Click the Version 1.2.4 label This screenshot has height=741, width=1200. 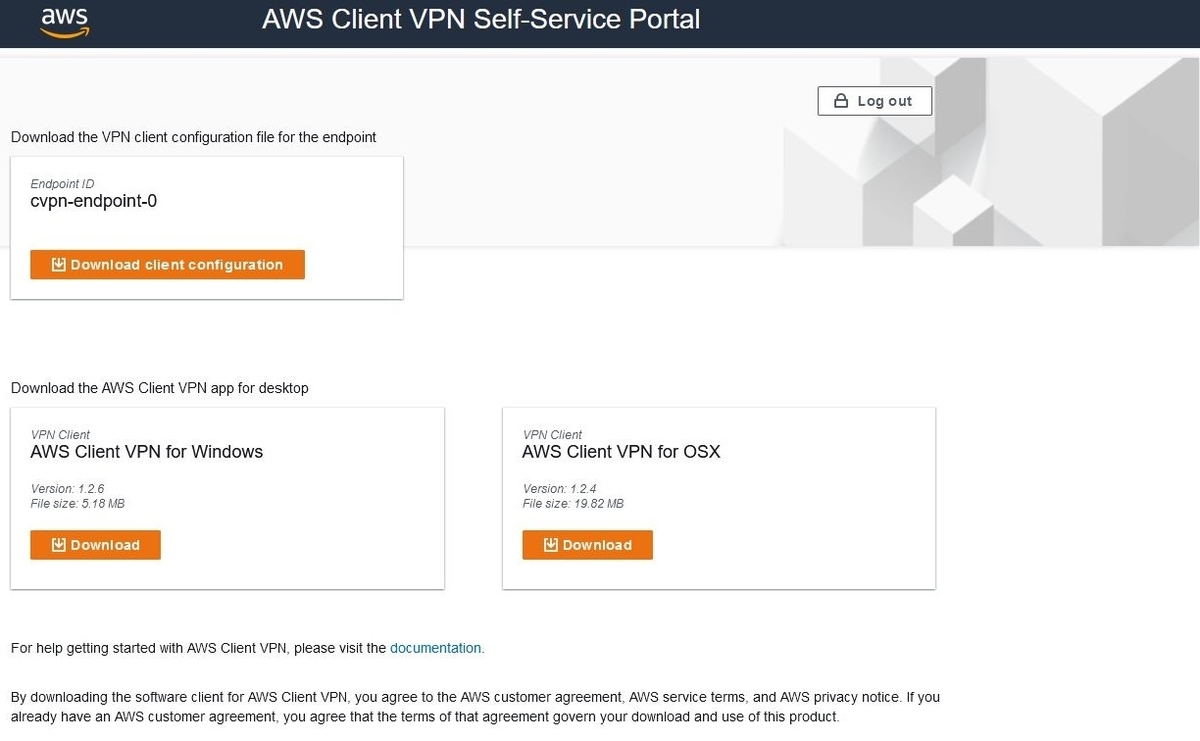(560, 489)
